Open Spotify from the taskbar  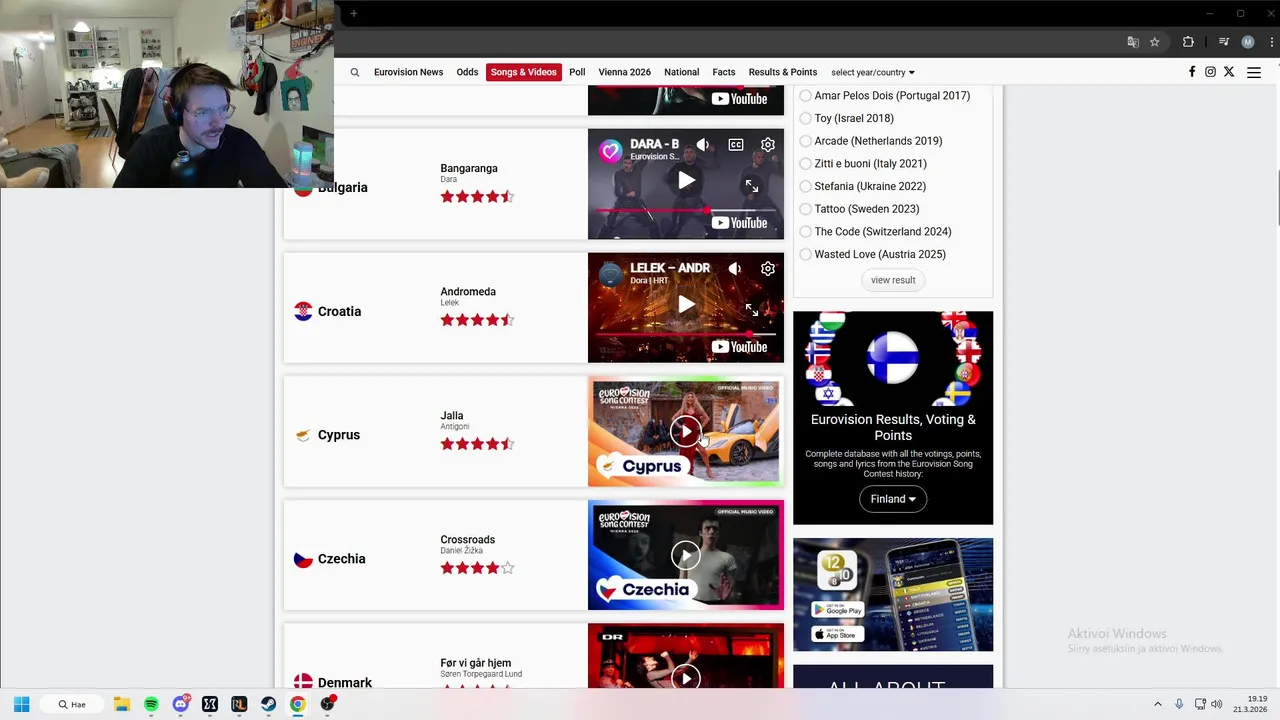(151, 704)
